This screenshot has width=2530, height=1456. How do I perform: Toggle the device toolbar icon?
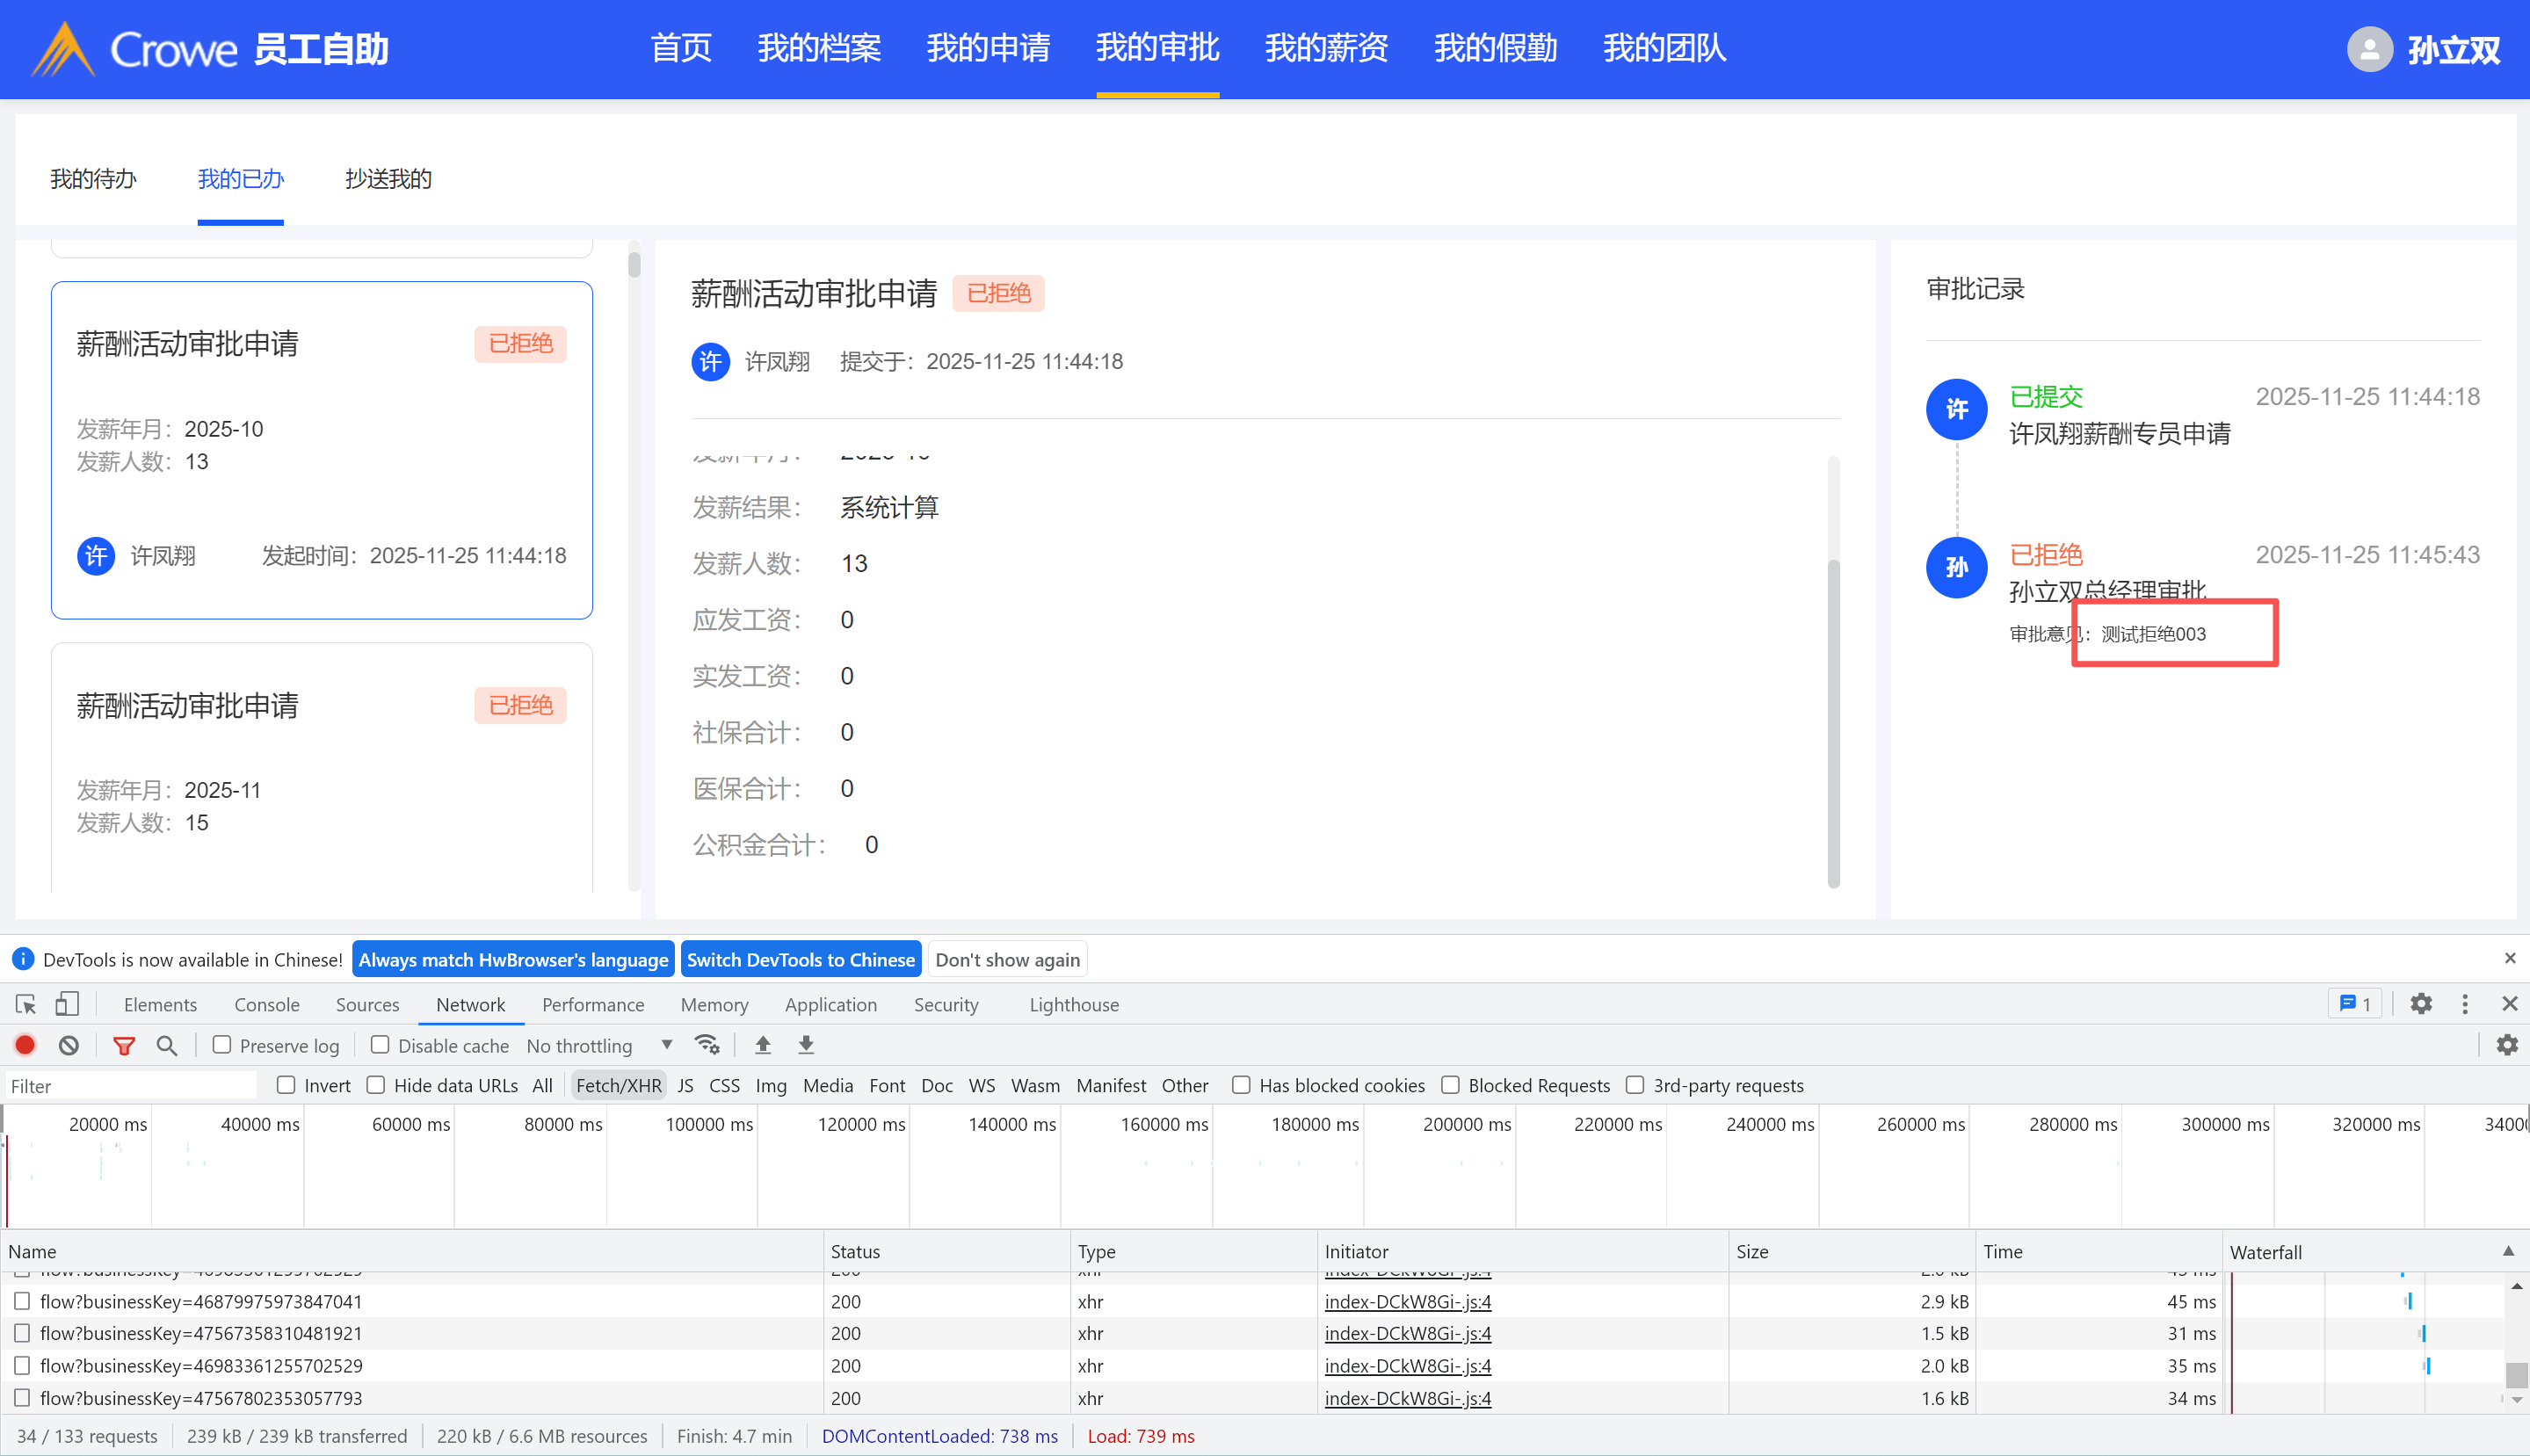coord(67,1004)
